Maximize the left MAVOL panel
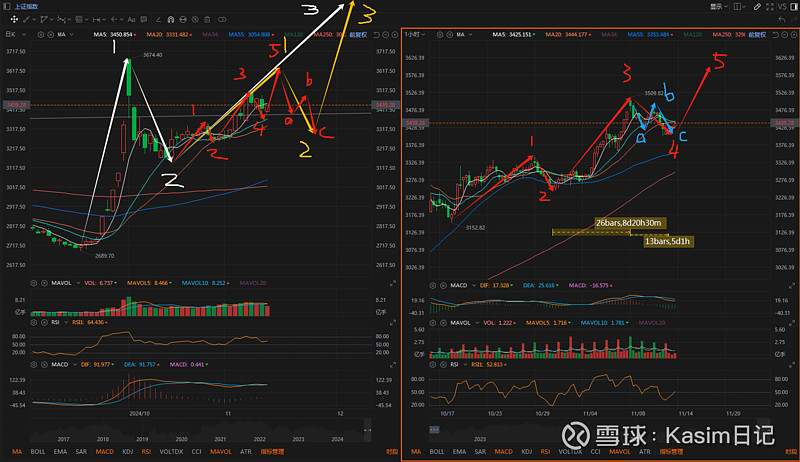The width and height of the screenshot is (800, 462). point(393,283)
